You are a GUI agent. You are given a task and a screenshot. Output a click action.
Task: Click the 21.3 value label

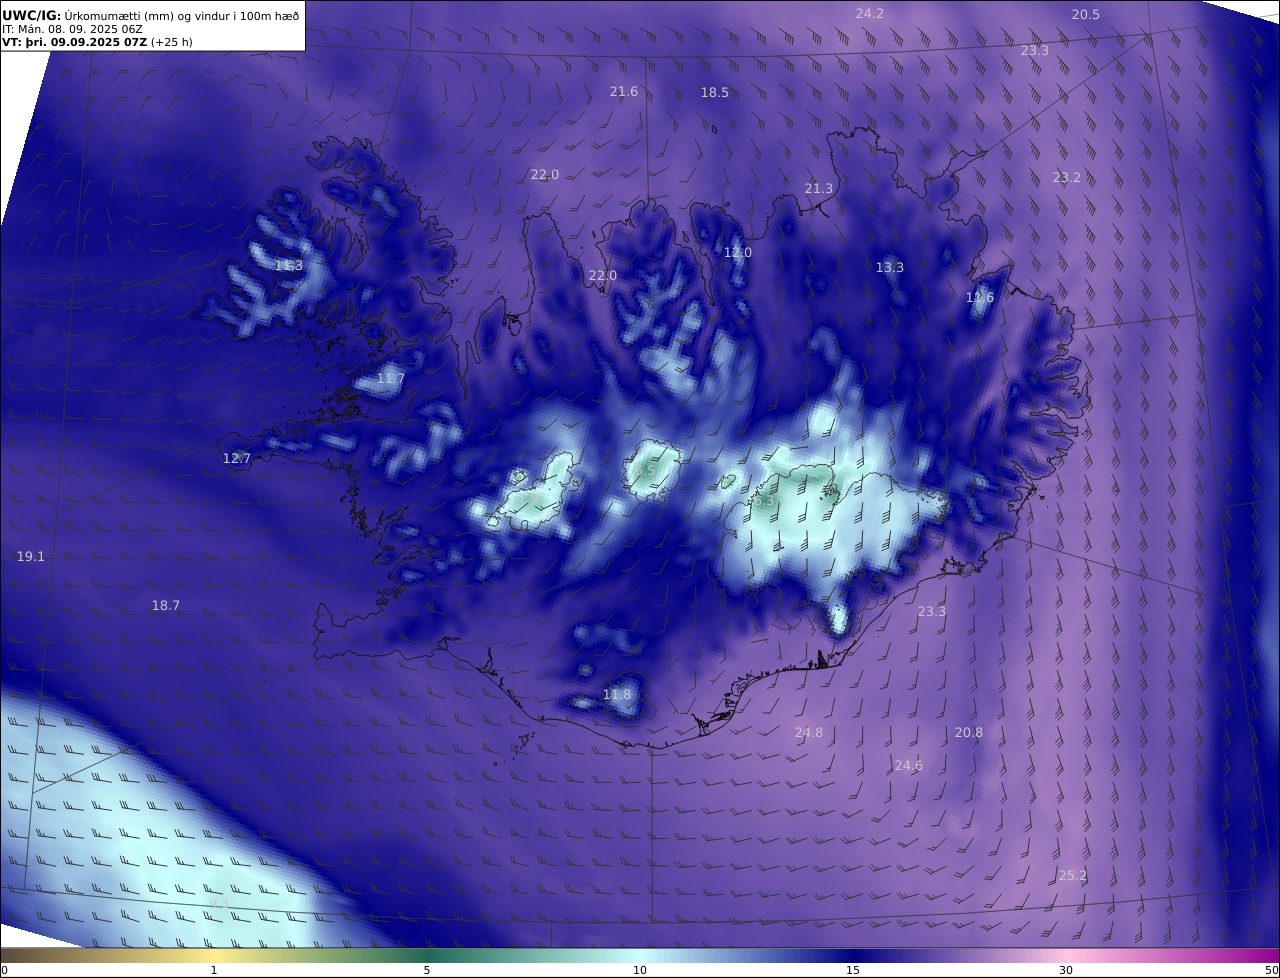pos(818,188)
